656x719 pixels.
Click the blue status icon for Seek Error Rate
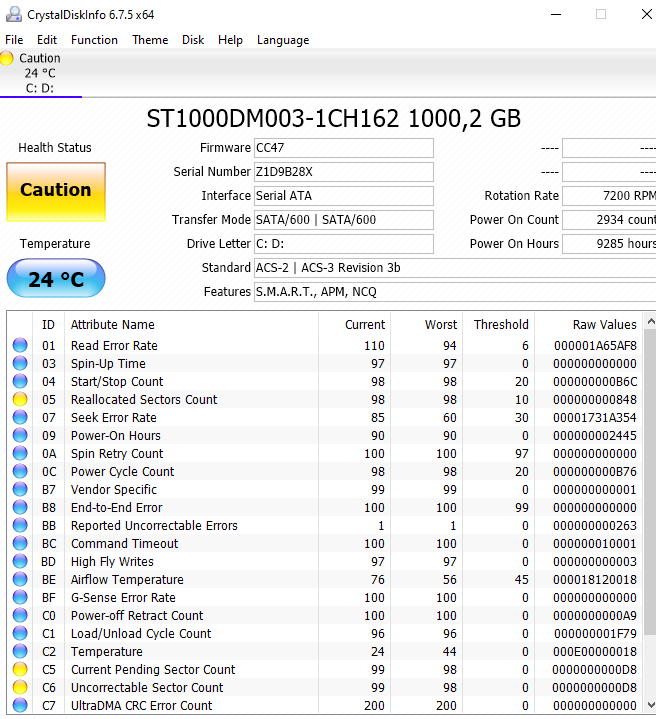coord(20,417)
